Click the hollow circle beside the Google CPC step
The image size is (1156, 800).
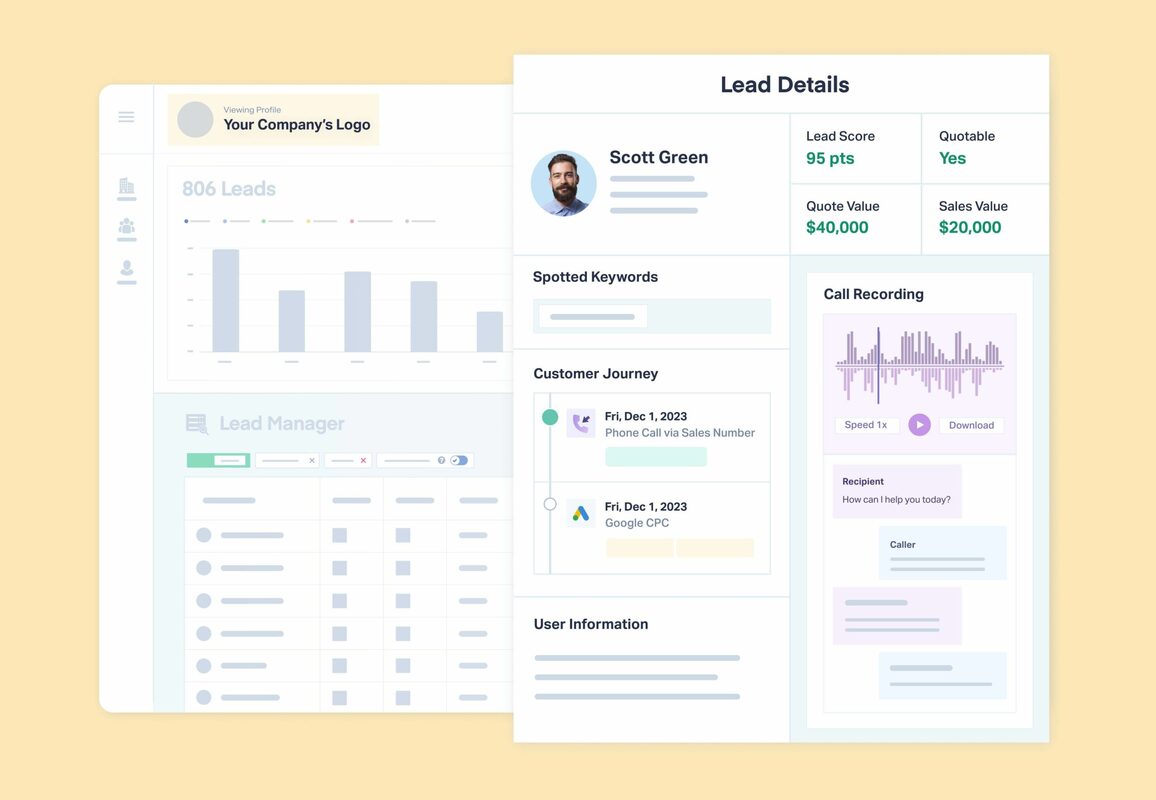(x=549, y=505)
